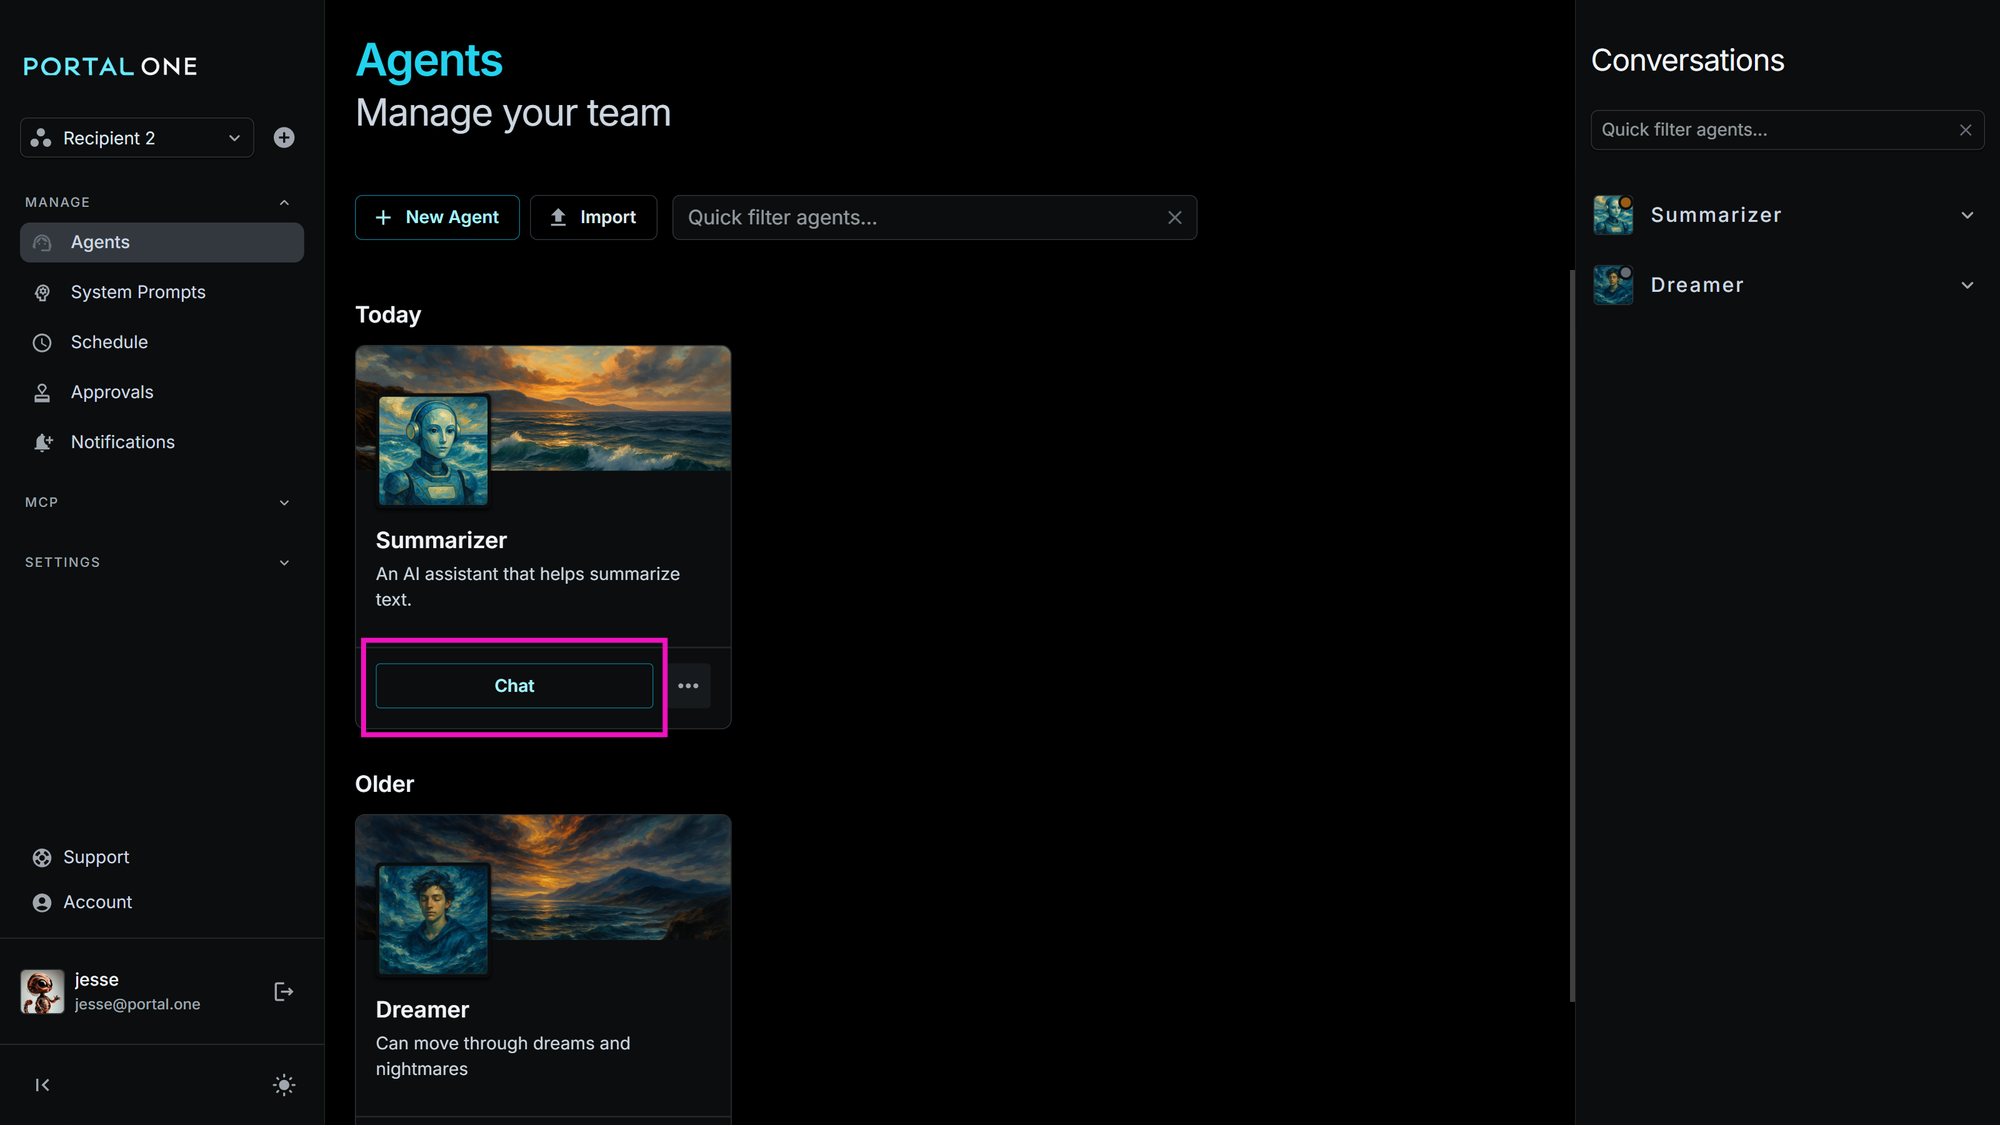Click the logout icon next to jesse
Image resolution: width=2000 pixels, height=1125 pixels.
coord(283,991)
